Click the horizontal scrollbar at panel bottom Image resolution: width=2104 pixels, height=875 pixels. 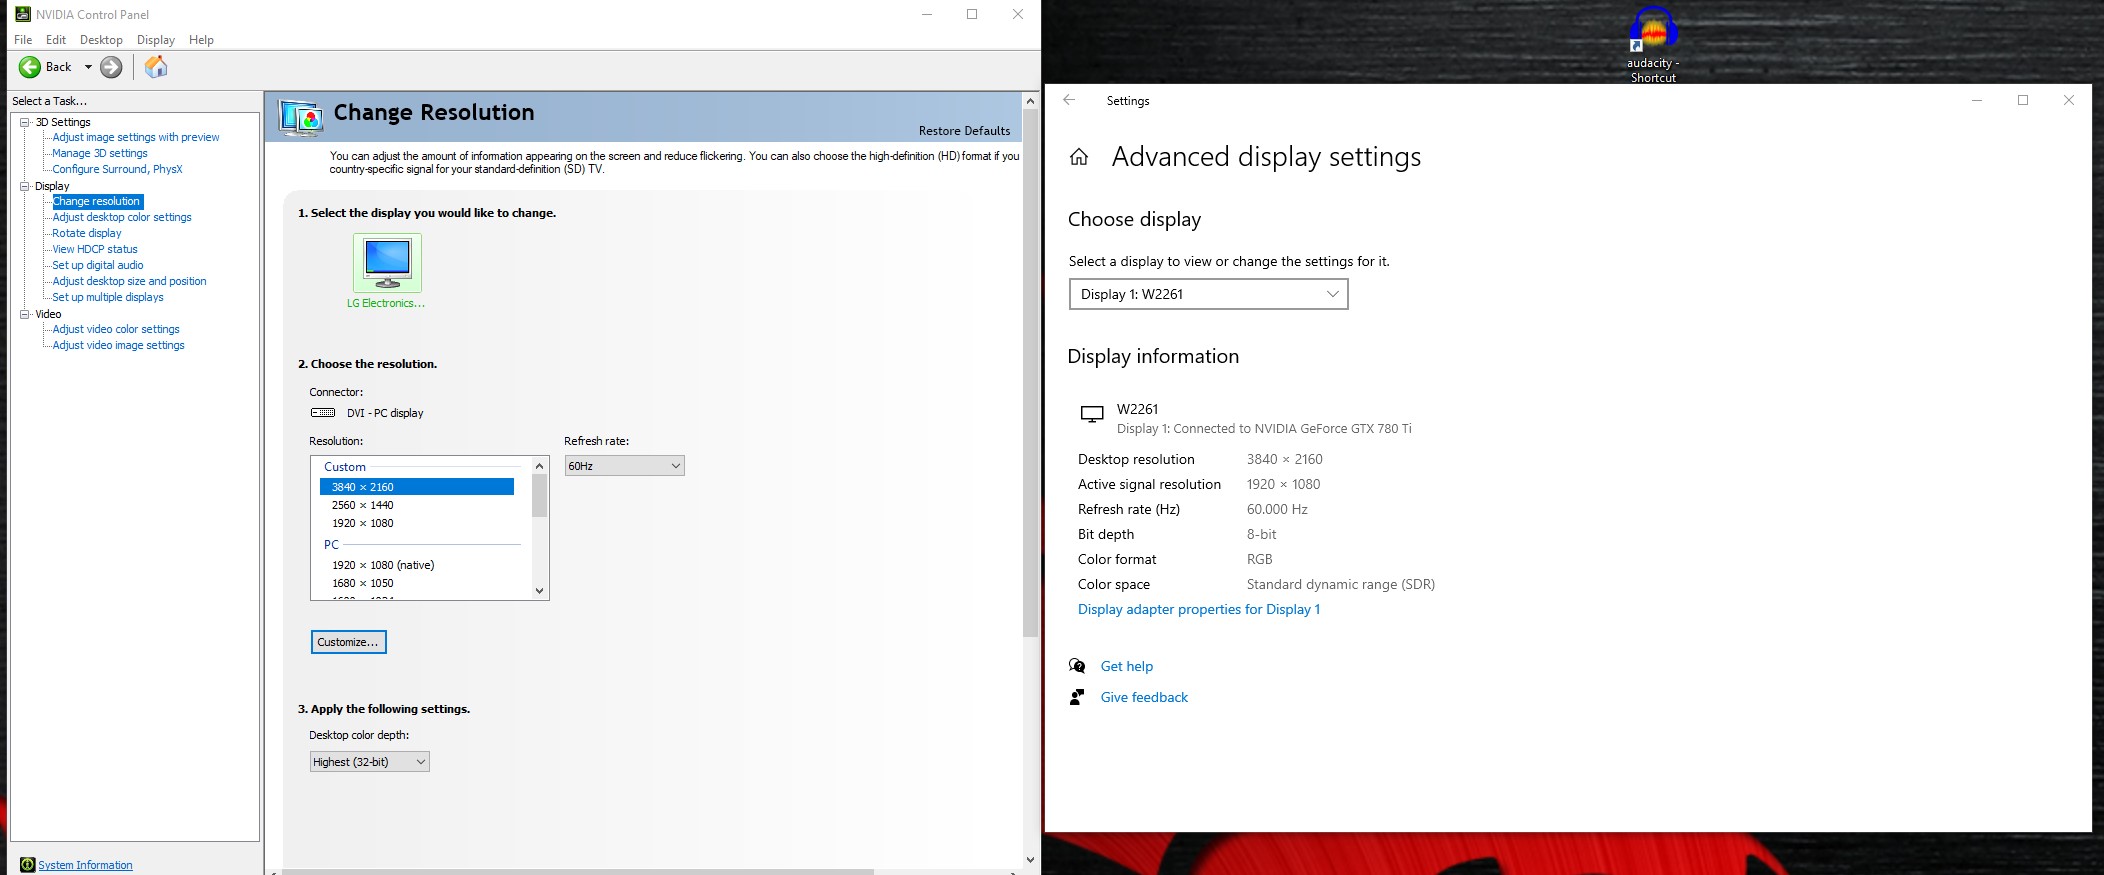(578, 872)
